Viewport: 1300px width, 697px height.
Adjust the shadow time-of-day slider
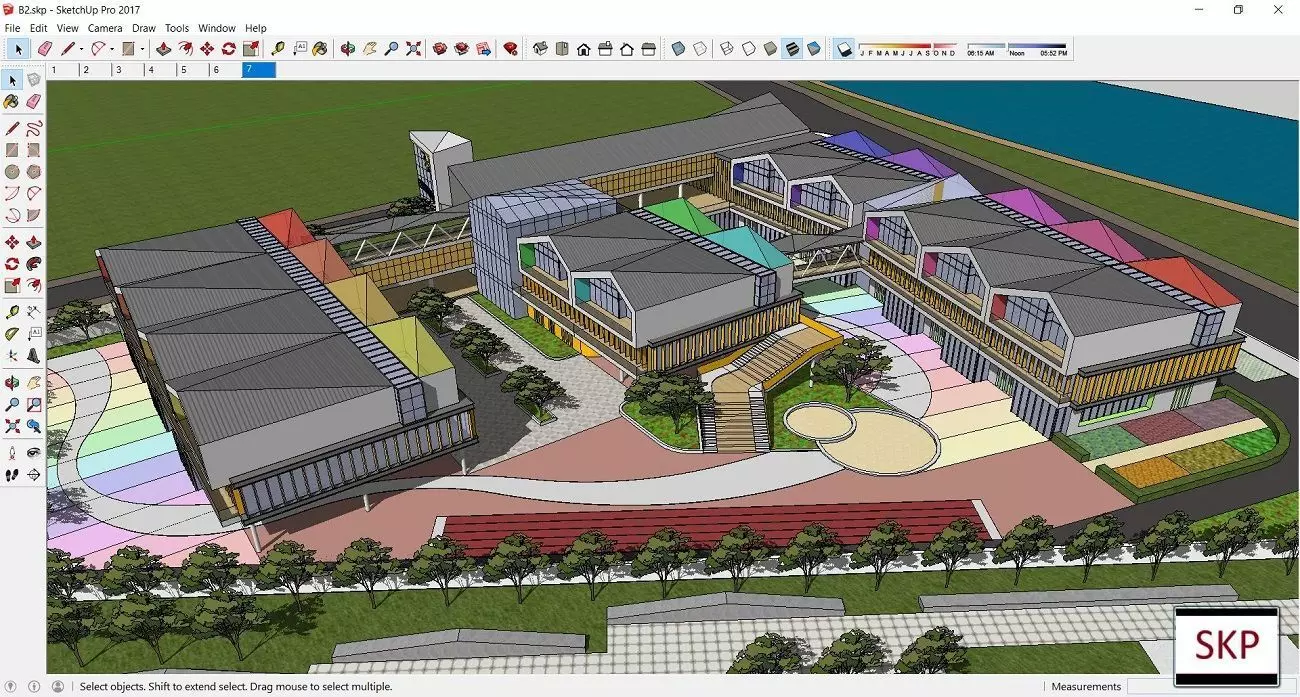point(1017,48)
